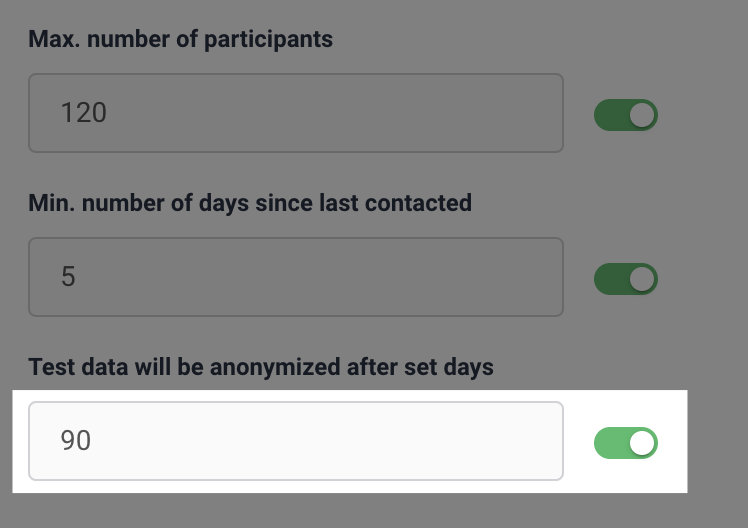Click the white knob of the participants switch
Viewport: 748px width, 528px height.
click(x=642, y=115)
